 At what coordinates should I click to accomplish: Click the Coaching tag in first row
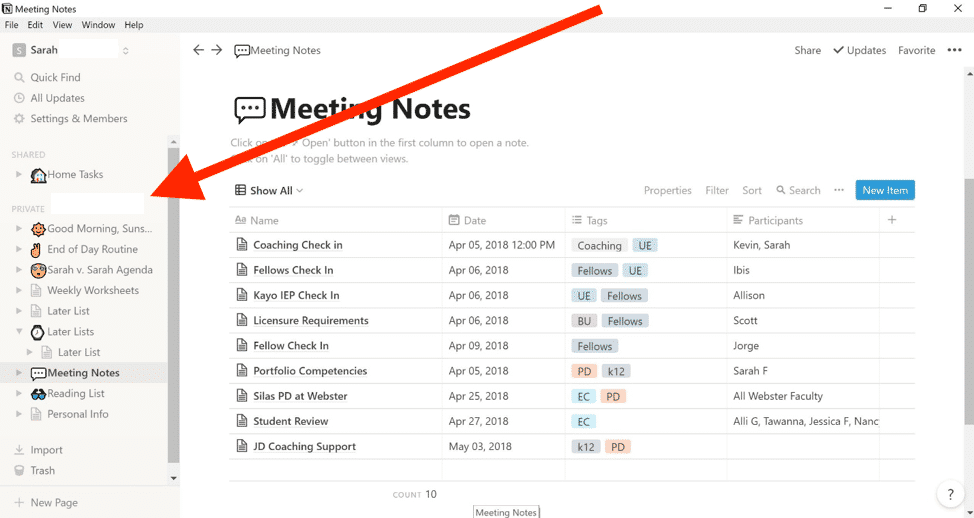click(x=599, y=245)
